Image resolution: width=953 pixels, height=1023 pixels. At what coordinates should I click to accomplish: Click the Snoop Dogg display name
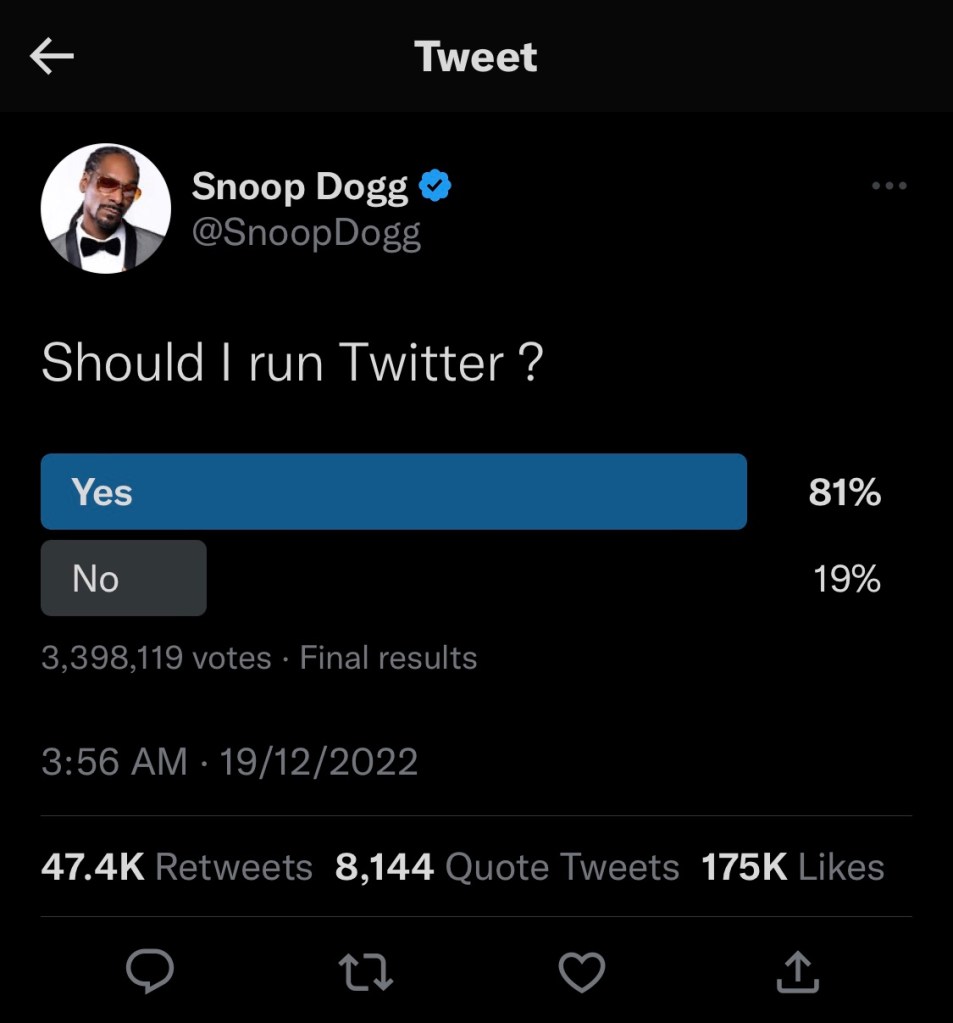pos(300,186)
